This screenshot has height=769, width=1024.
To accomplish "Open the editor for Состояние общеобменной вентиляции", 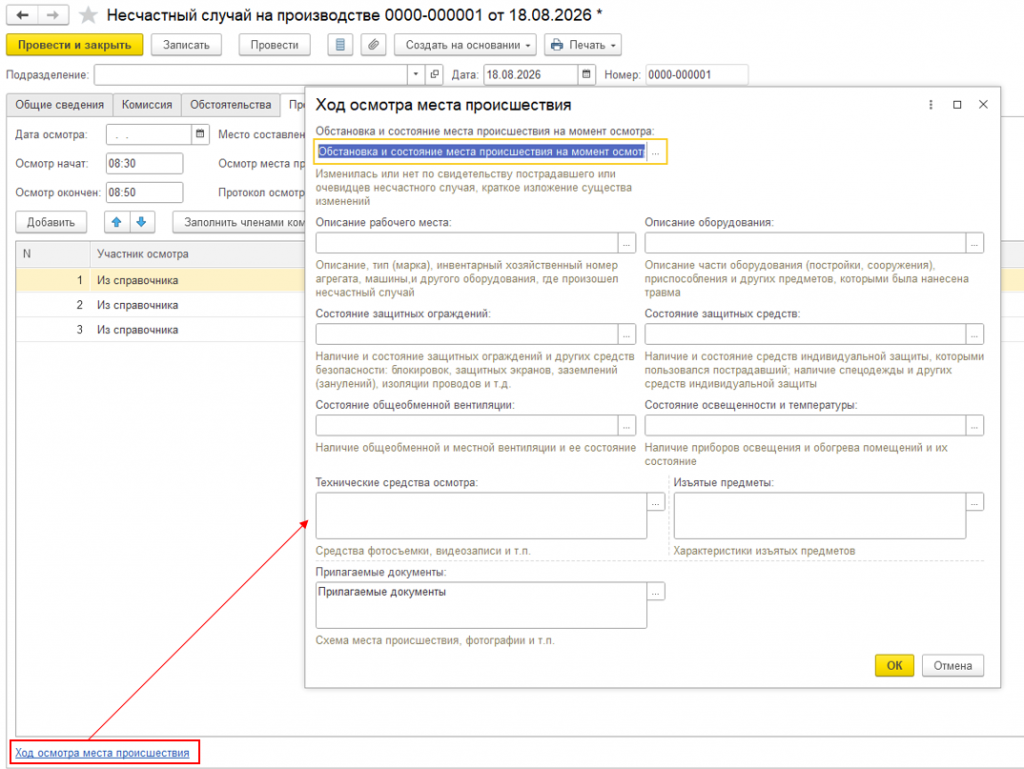I will pos(627,426).
